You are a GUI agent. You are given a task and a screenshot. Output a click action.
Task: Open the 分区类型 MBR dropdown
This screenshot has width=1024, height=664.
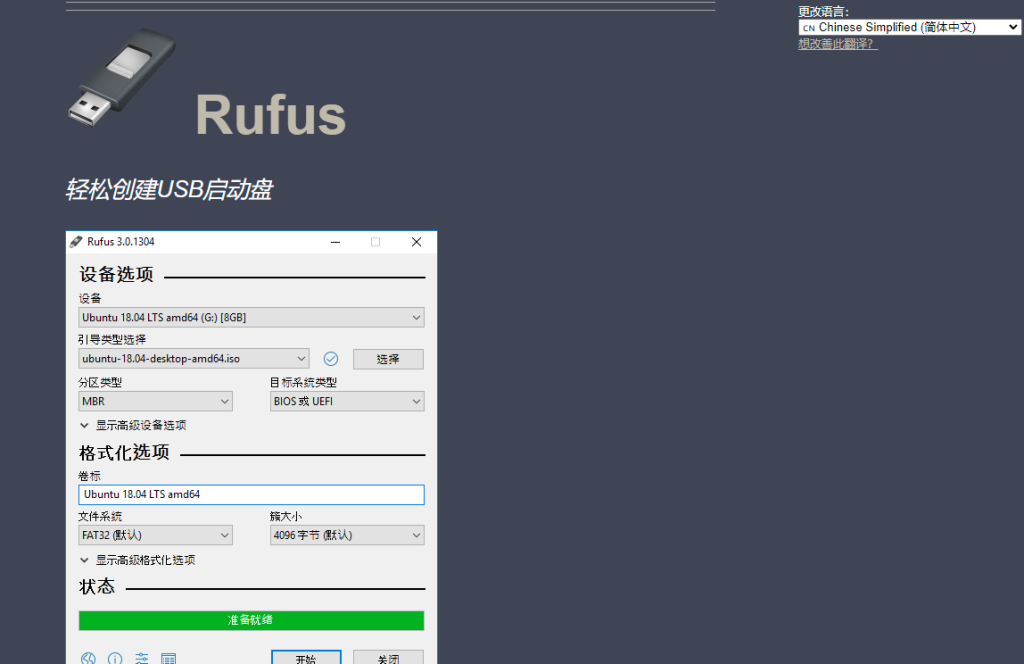pyautogui.click(x=155, y=401)
